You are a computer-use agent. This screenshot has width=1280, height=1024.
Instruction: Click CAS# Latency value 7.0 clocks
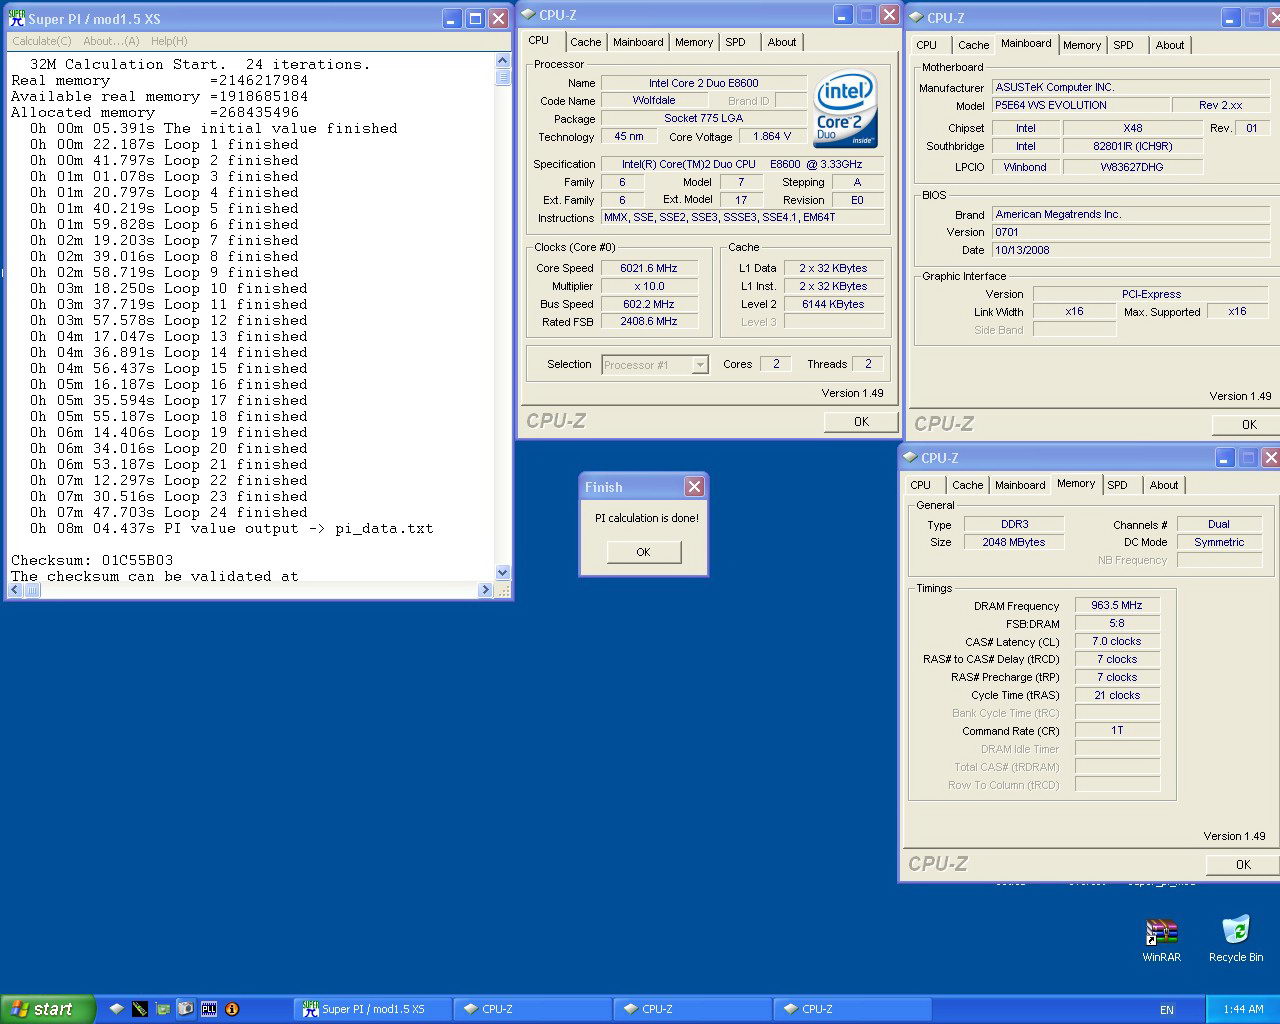click(1117, 641)
